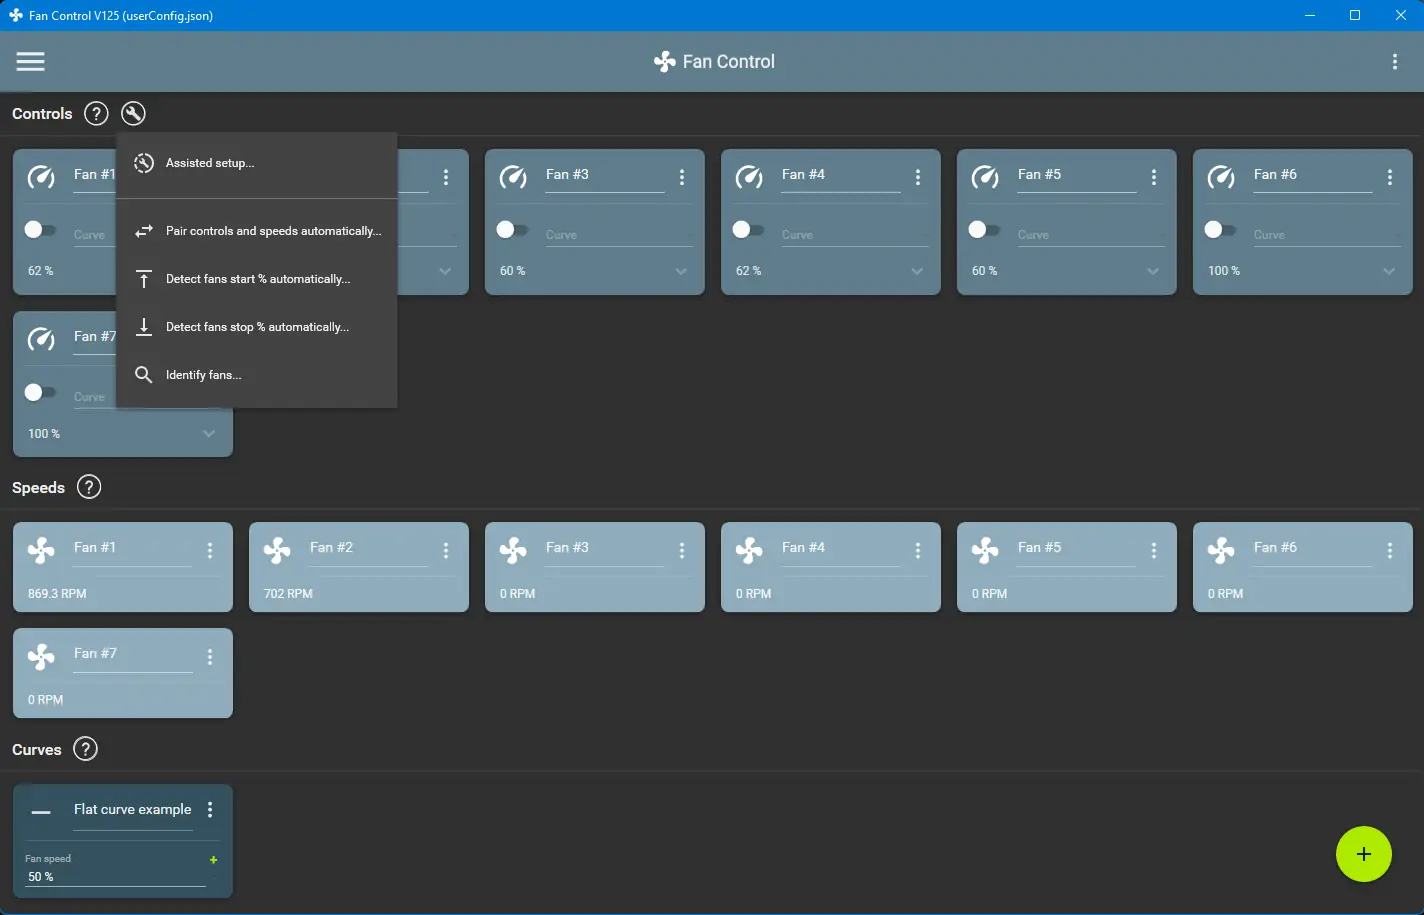
Task: Expand the Fan #6 control card chevron
Action: point(1389,271)
